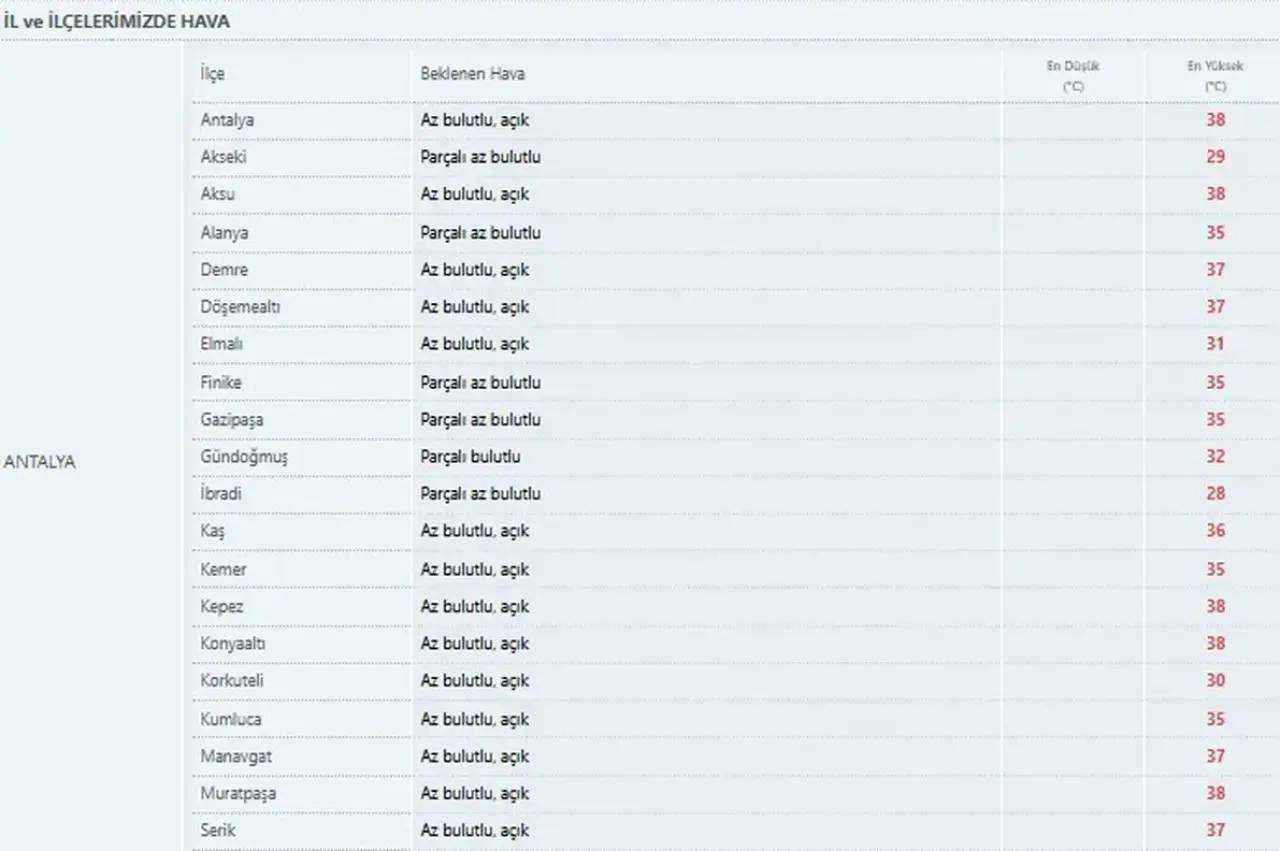Select the Akseki district entry
Screen dimensions: 1280x851
click(x=223, y=157)
